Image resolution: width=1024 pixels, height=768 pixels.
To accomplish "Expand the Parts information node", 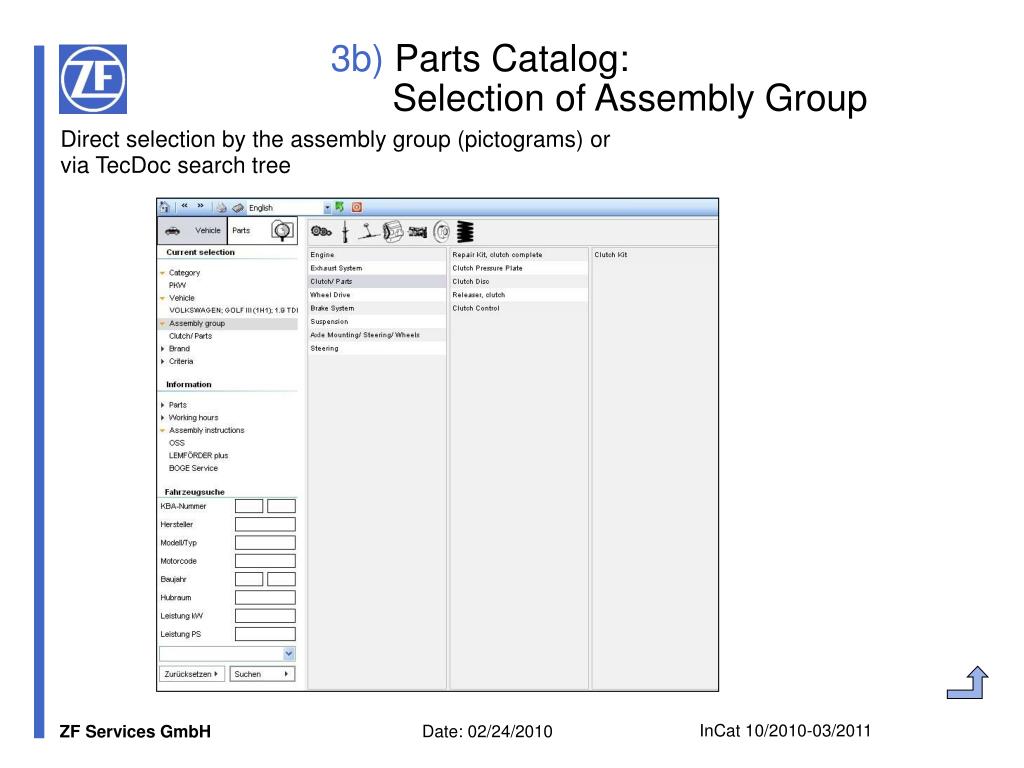I will click(163, 405).
